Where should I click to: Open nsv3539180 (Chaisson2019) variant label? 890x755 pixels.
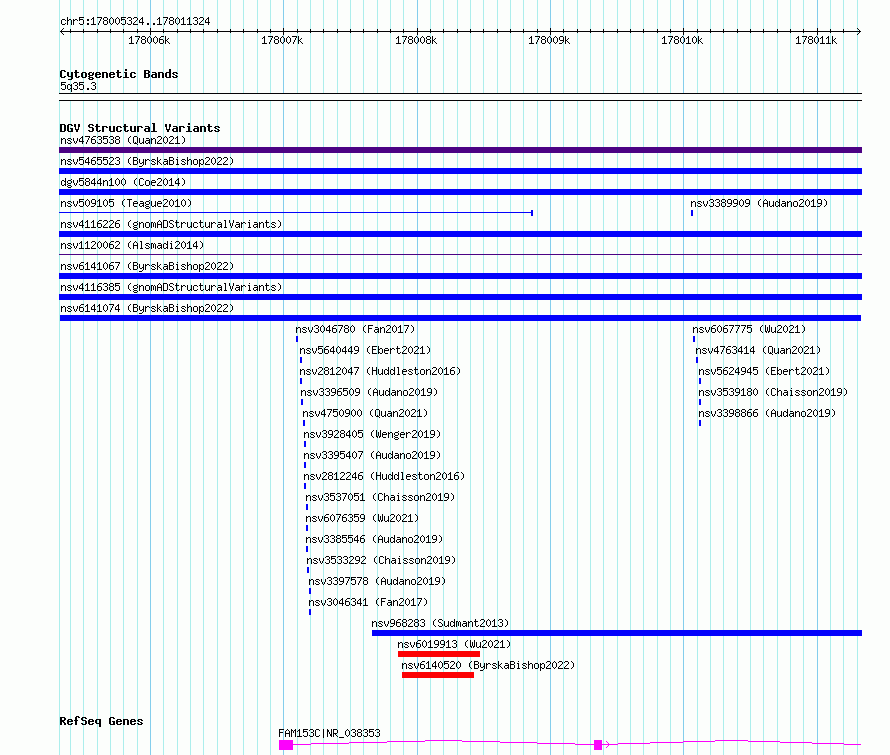tap(773, 392)
